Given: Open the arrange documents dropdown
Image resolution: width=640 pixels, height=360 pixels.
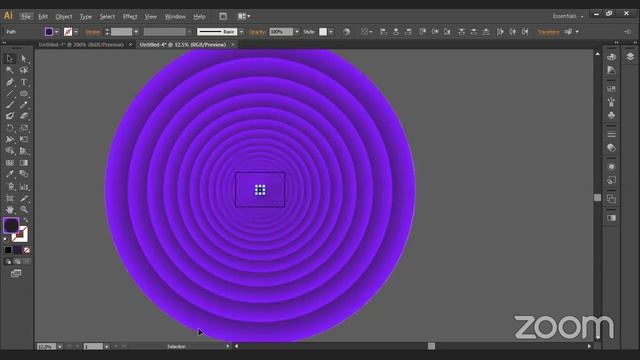Looking at the screenshot, I should (244, 16).
